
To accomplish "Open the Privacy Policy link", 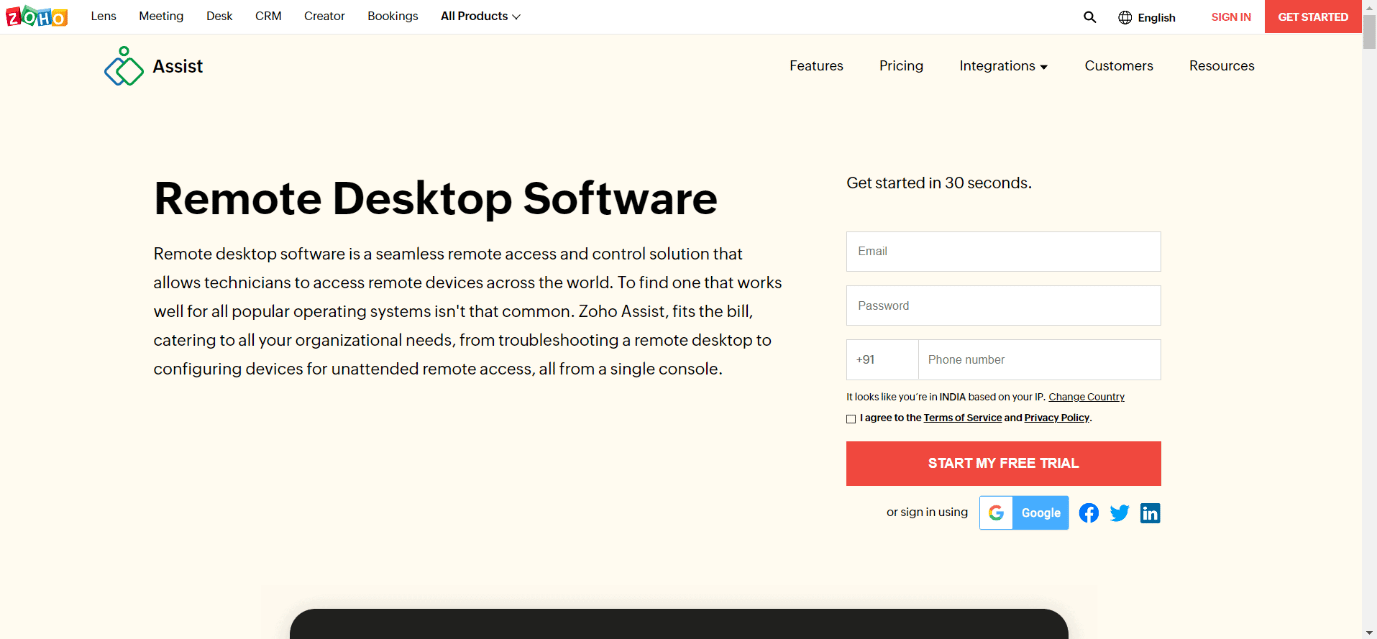I will click(1056, 418).
